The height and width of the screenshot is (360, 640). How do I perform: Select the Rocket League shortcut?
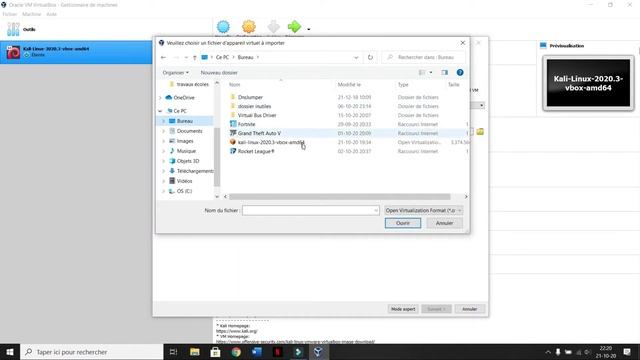[x=256, y=151]
